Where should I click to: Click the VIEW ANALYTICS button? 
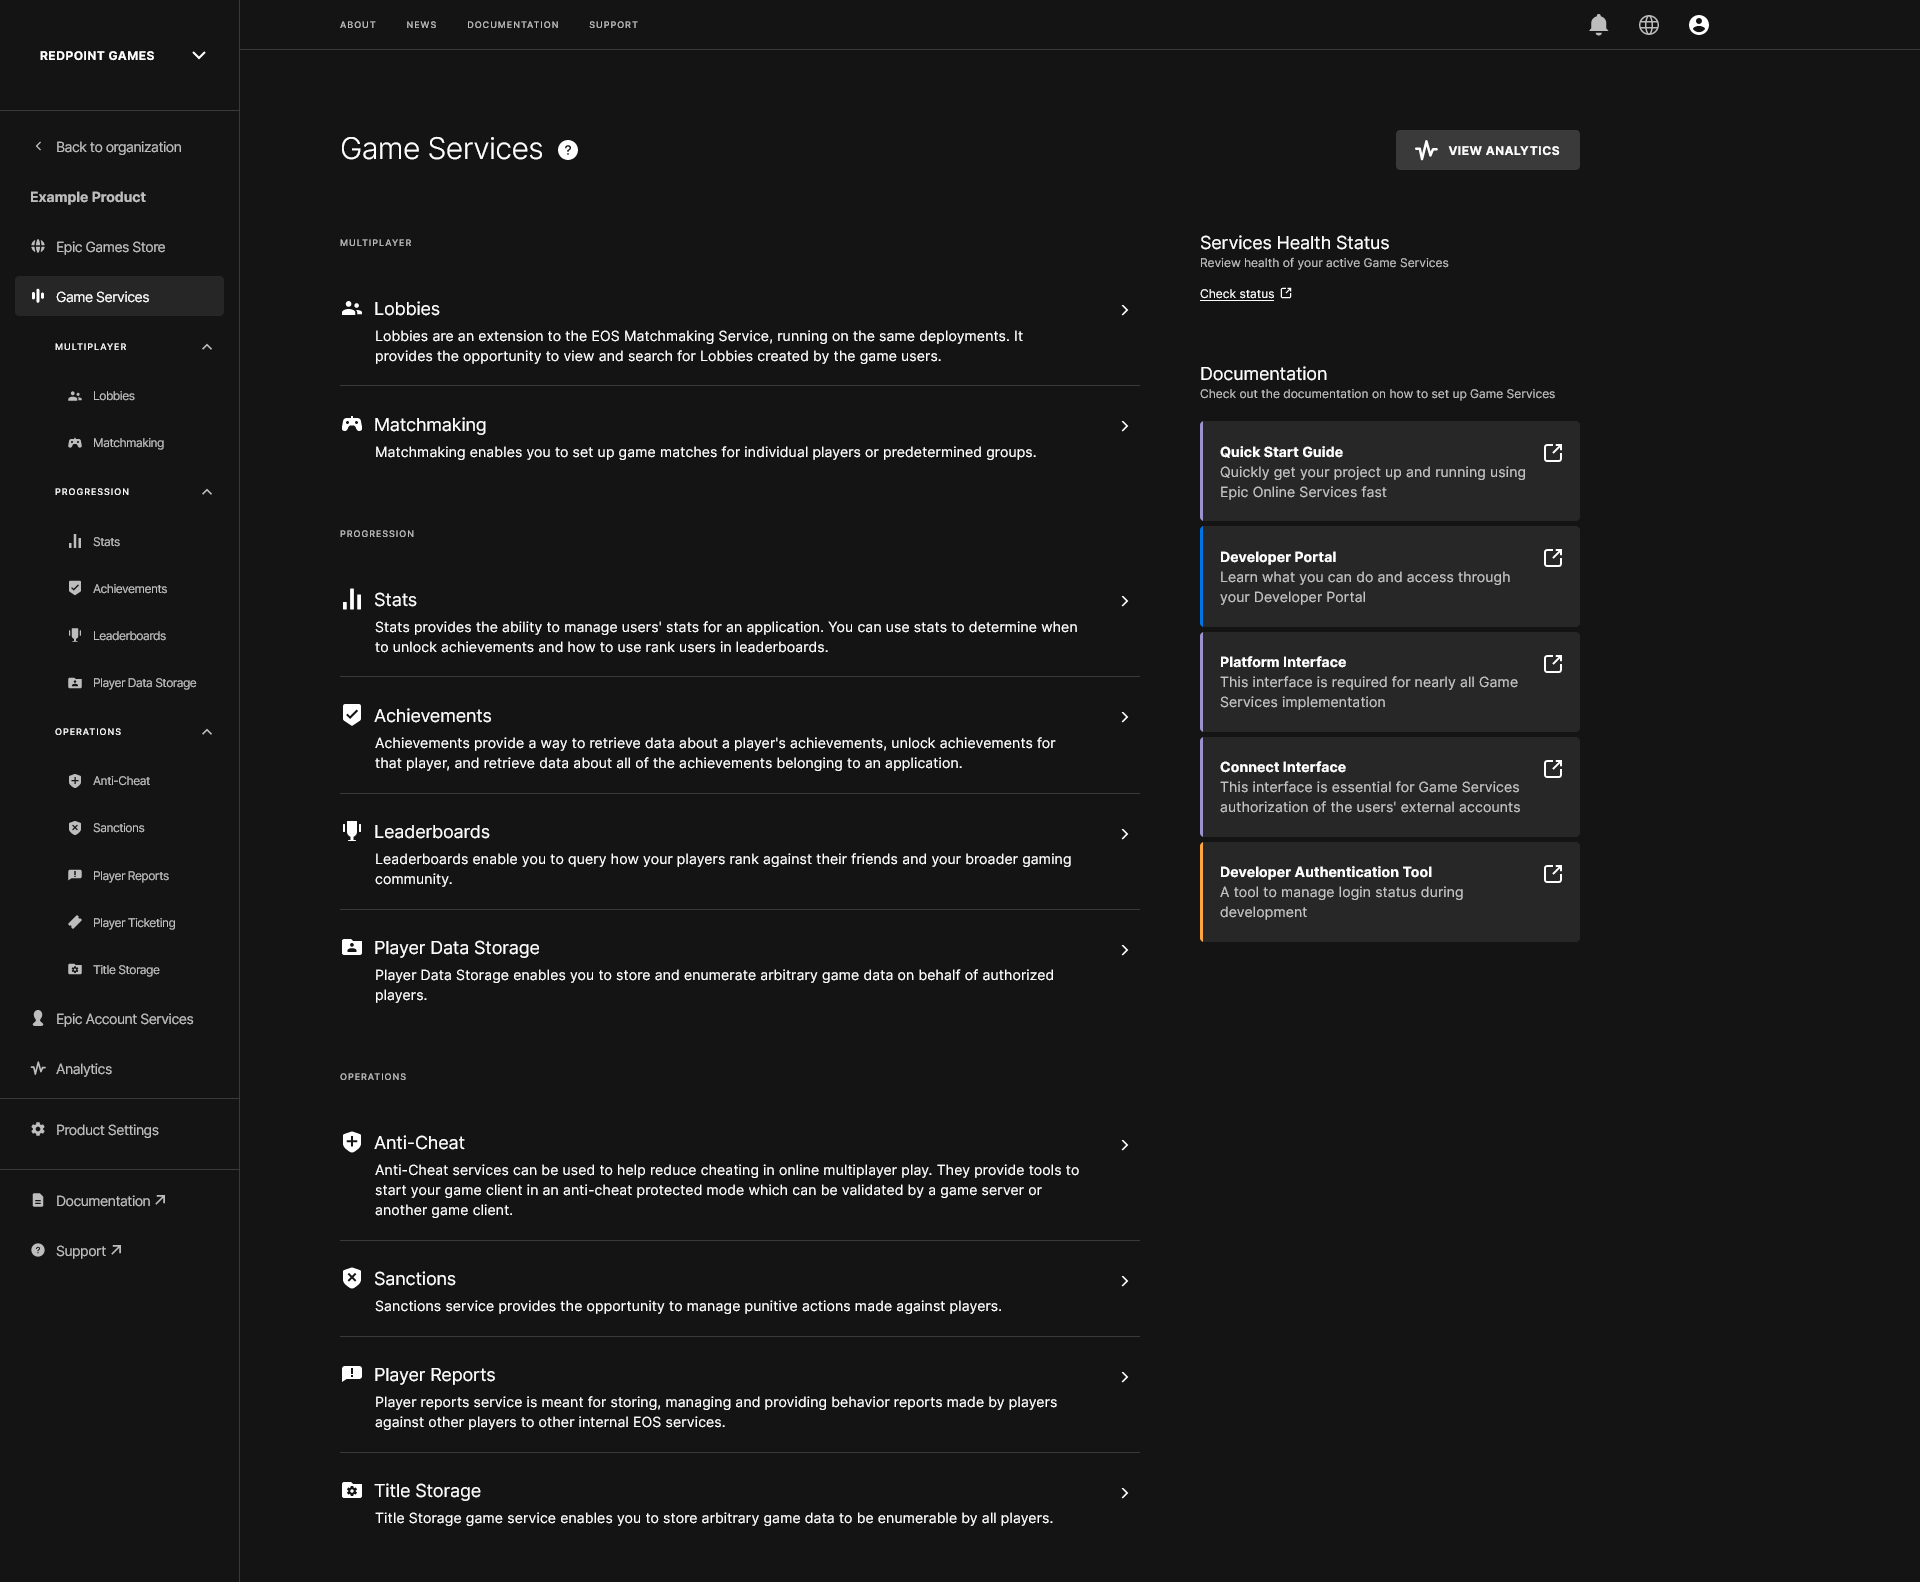[x=1487, y=150]
